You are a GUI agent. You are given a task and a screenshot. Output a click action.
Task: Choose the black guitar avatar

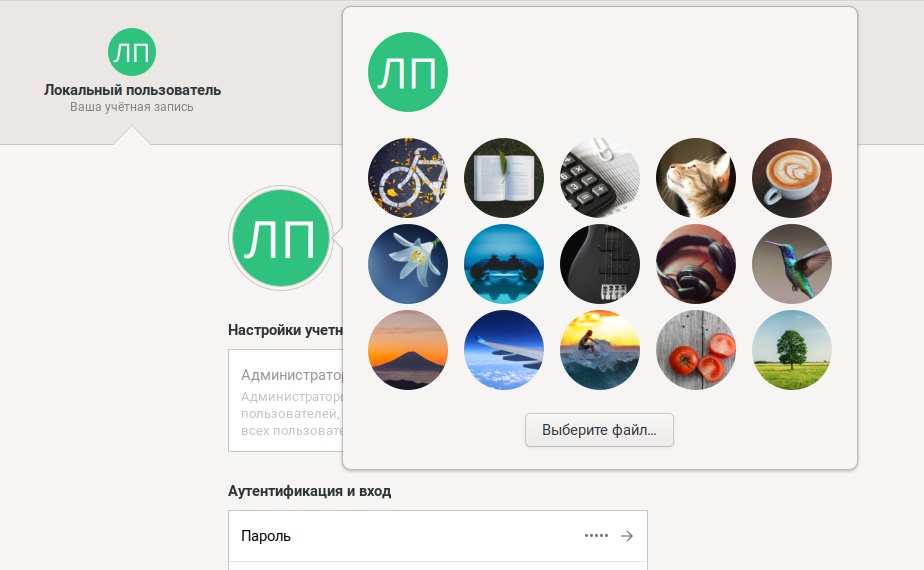(600, 264)
